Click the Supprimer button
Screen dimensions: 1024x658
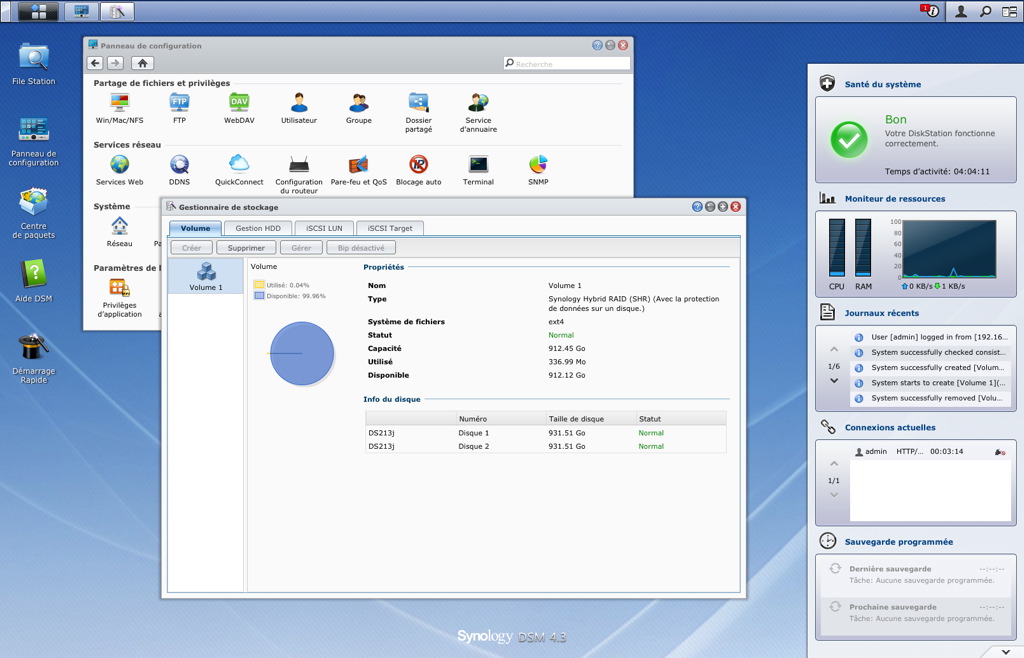click(246, 248)
